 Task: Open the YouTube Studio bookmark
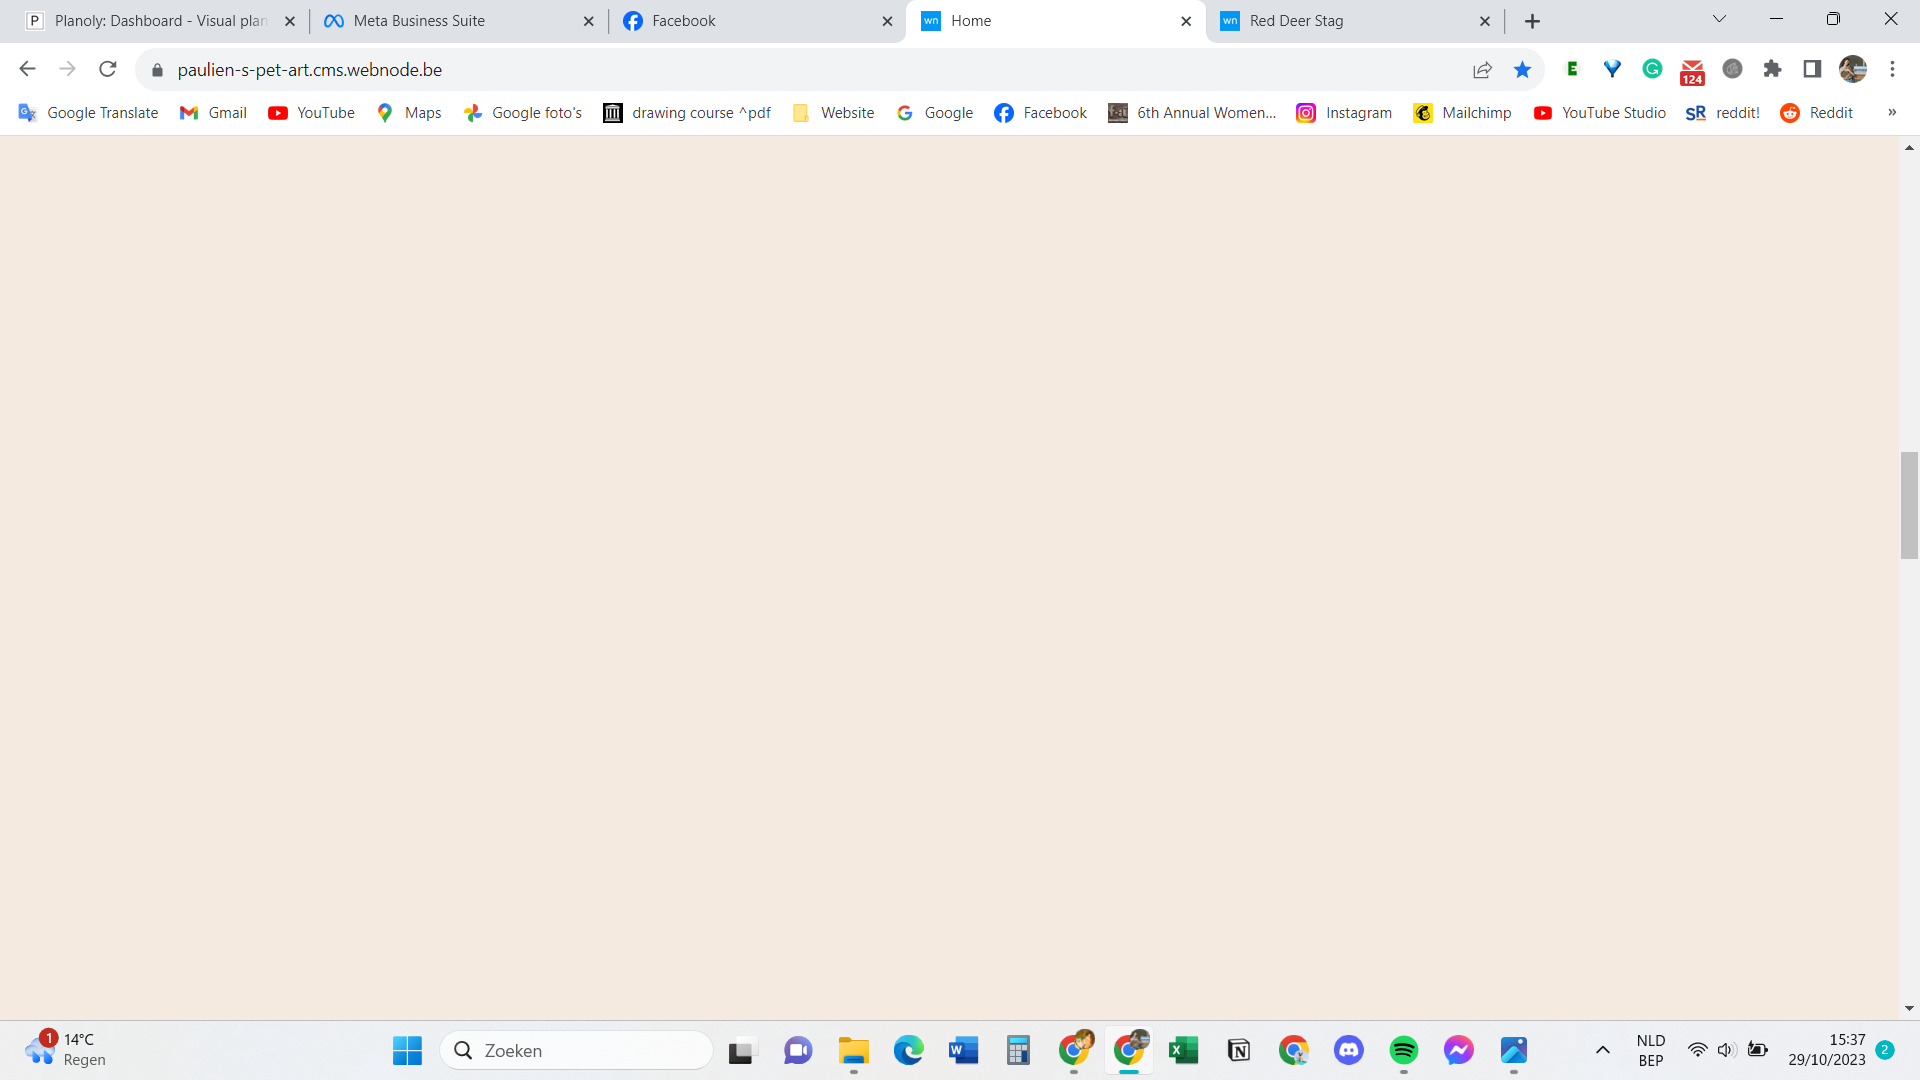click(x=1600, y=113)
